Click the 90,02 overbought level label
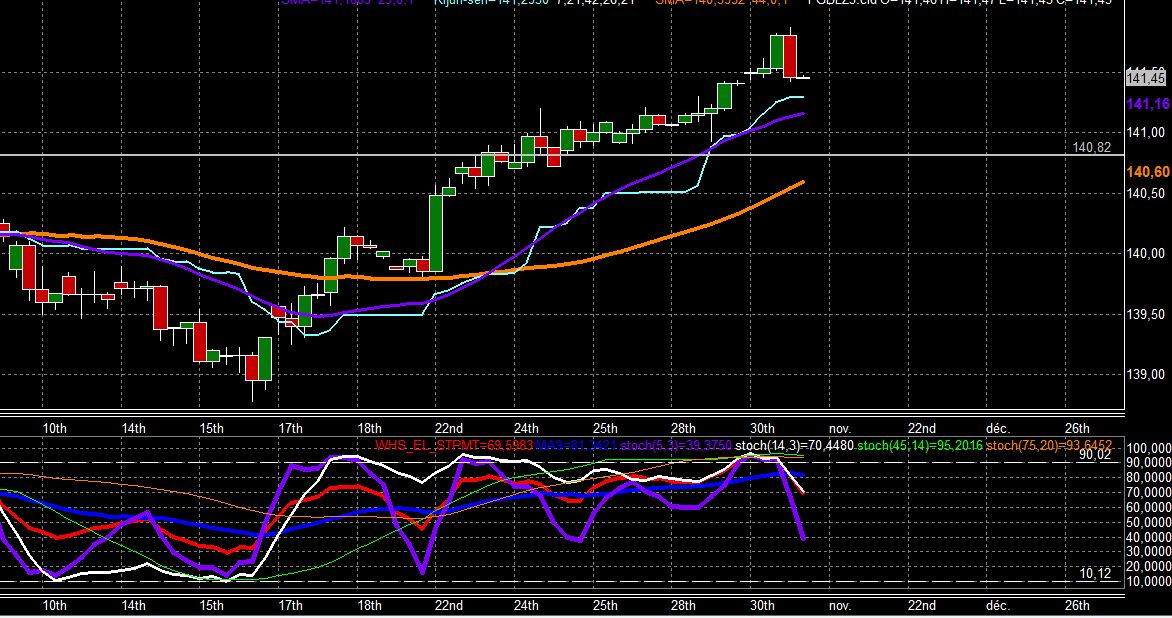The width and height of the screenshot is (1172, 618). (x=1095, y=454)
